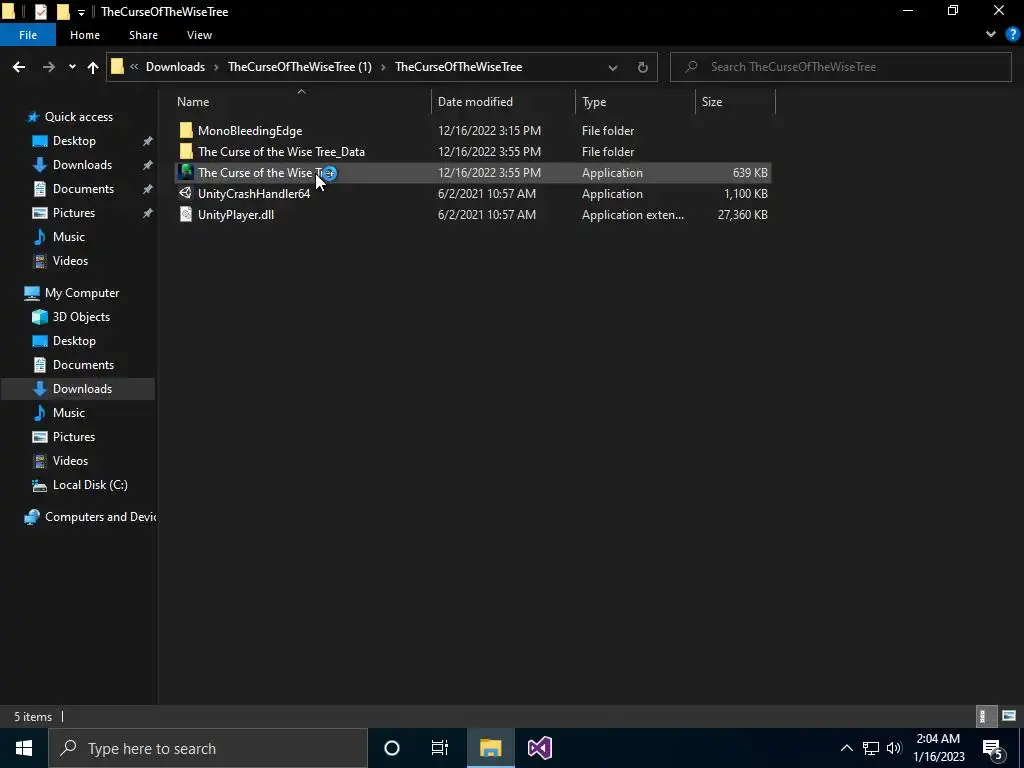
Task: Click Downloads in the address bar path
Action: [175, 67]
